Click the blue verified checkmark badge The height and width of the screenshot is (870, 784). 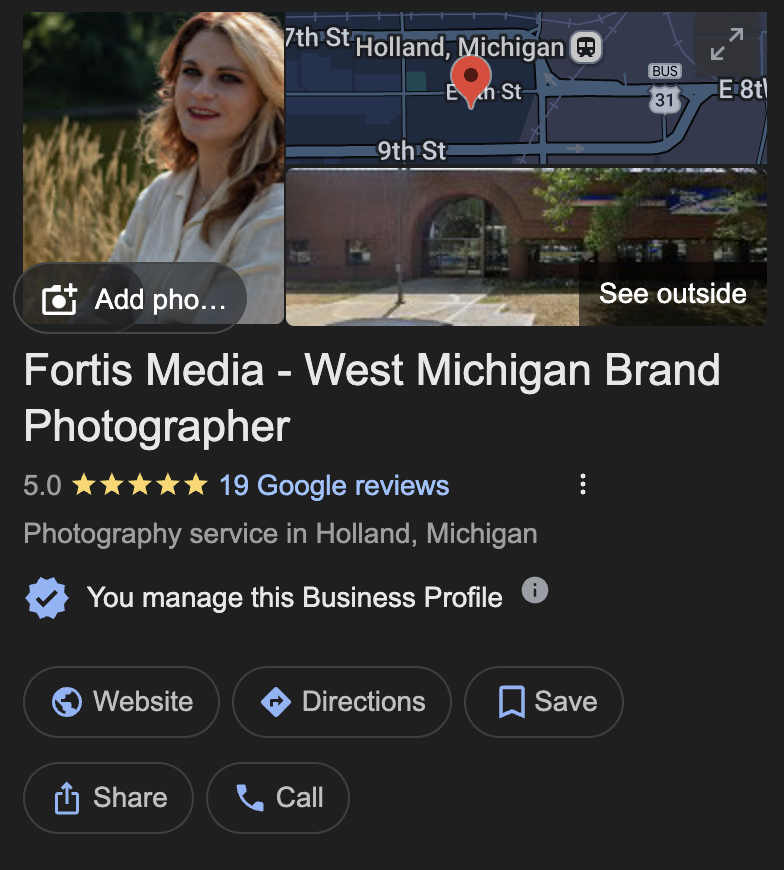47,598
